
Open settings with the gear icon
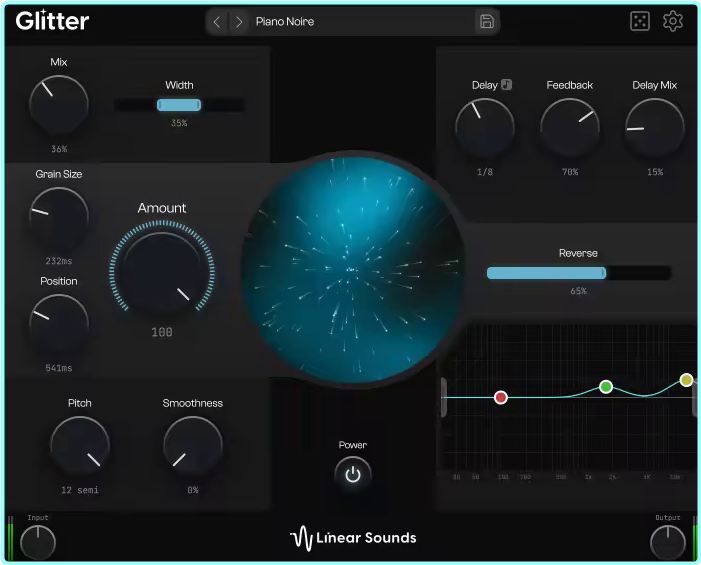673,21
